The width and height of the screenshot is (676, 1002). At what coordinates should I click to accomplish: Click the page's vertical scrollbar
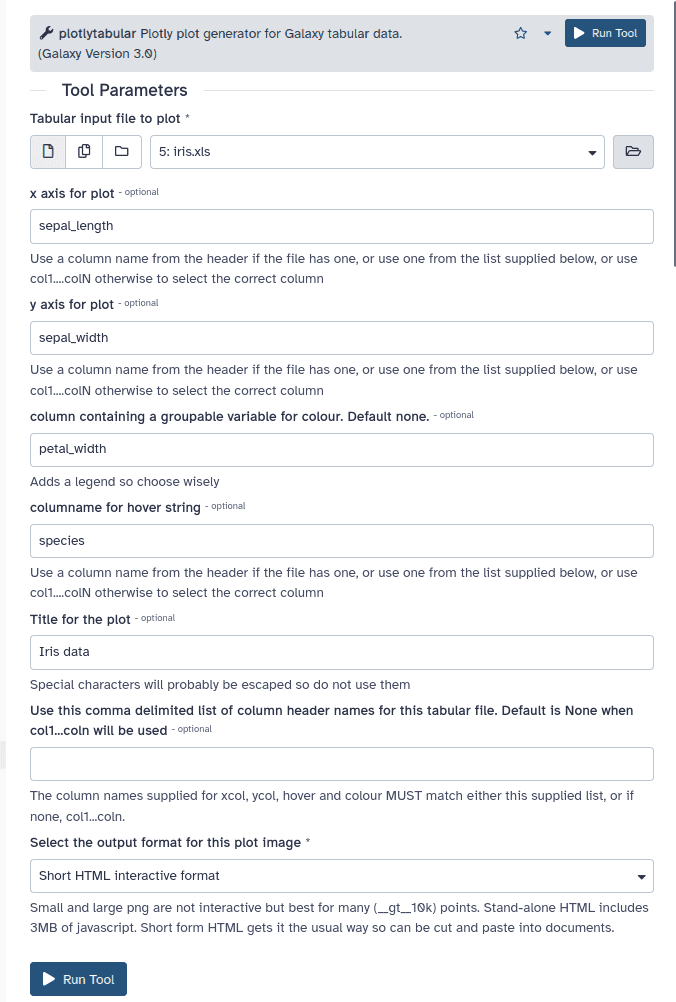tap(674, 130)
